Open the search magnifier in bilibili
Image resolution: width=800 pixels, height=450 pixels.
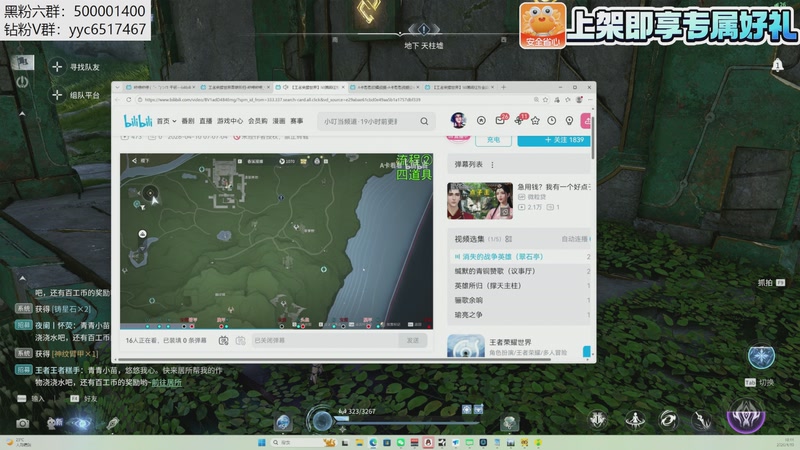(424, 121)
